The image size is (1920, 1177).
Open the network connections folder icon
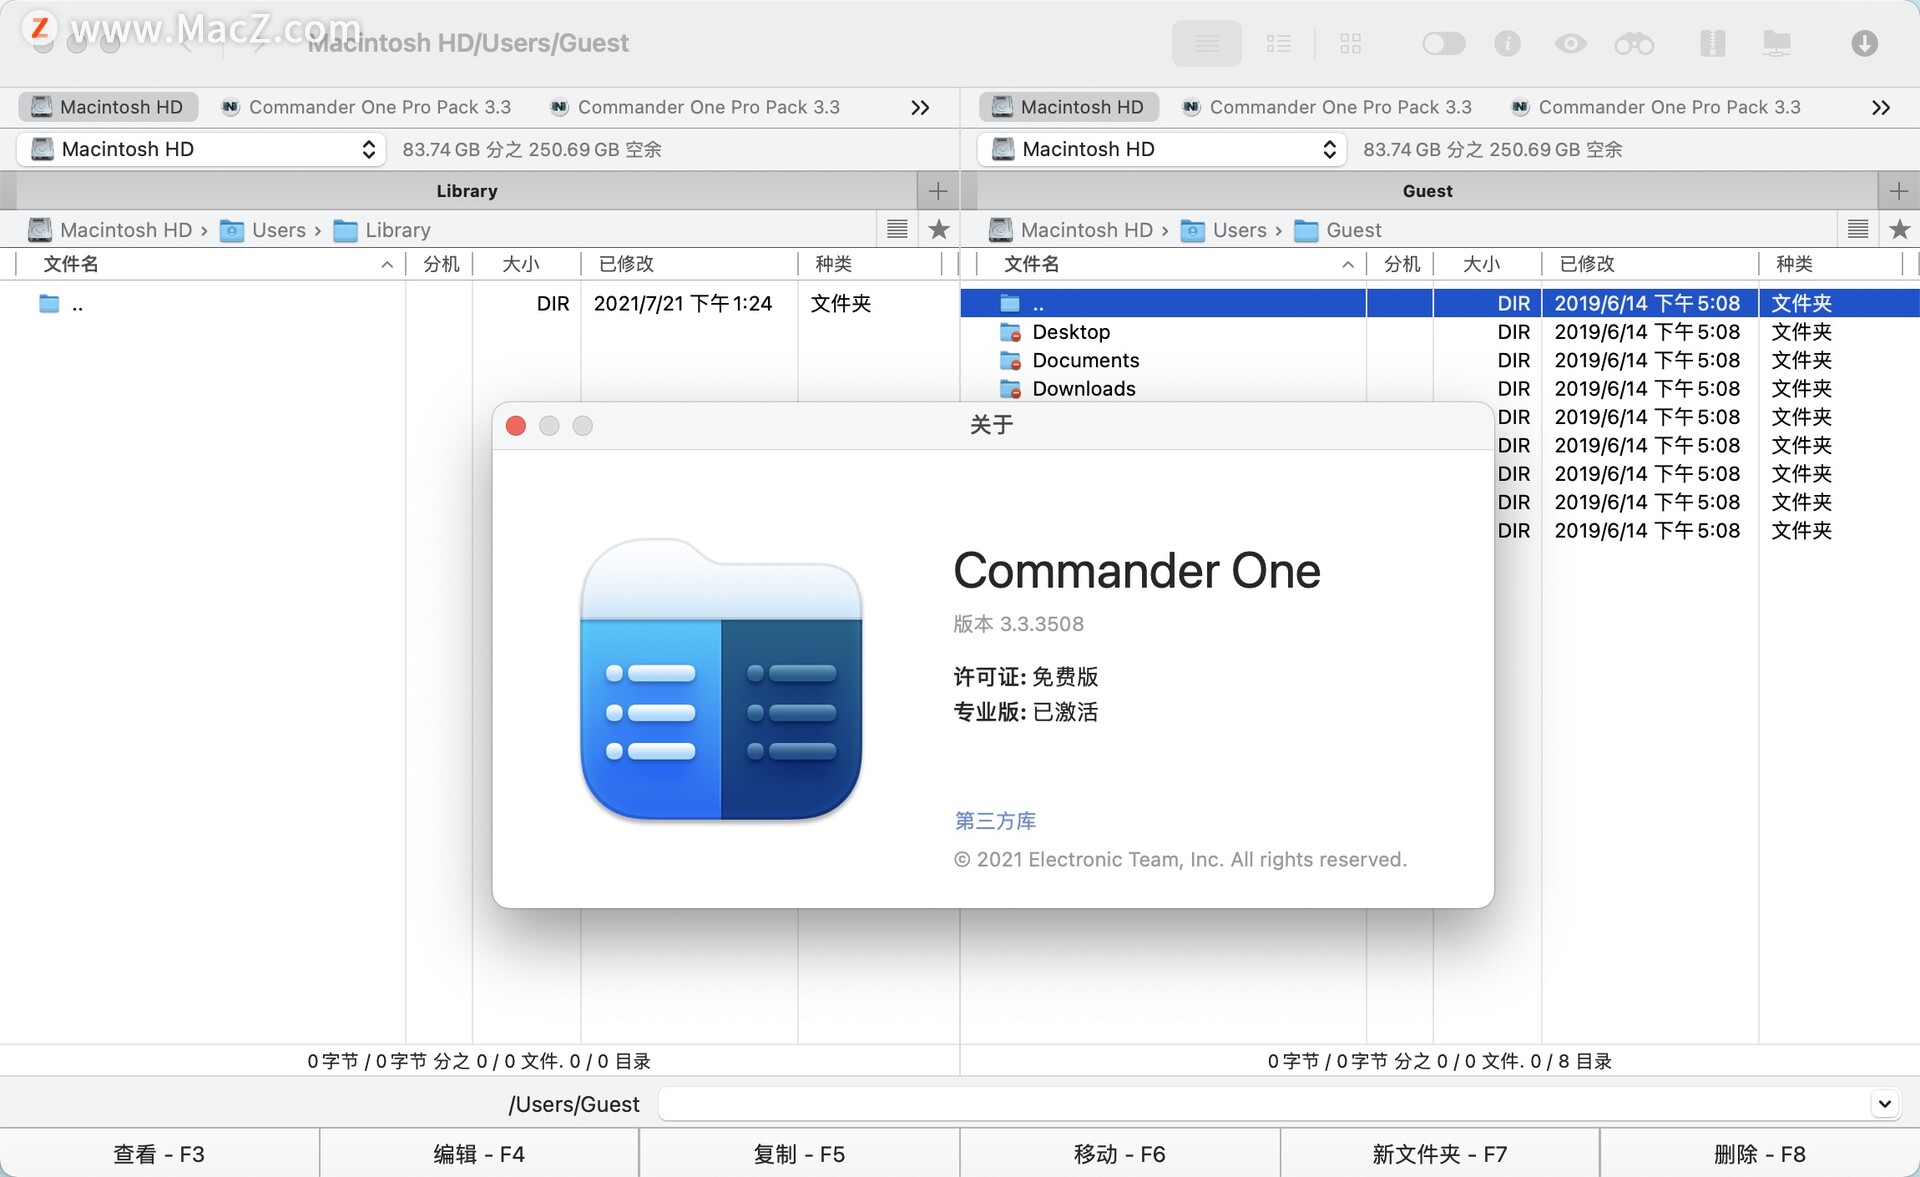(1776, 43)
